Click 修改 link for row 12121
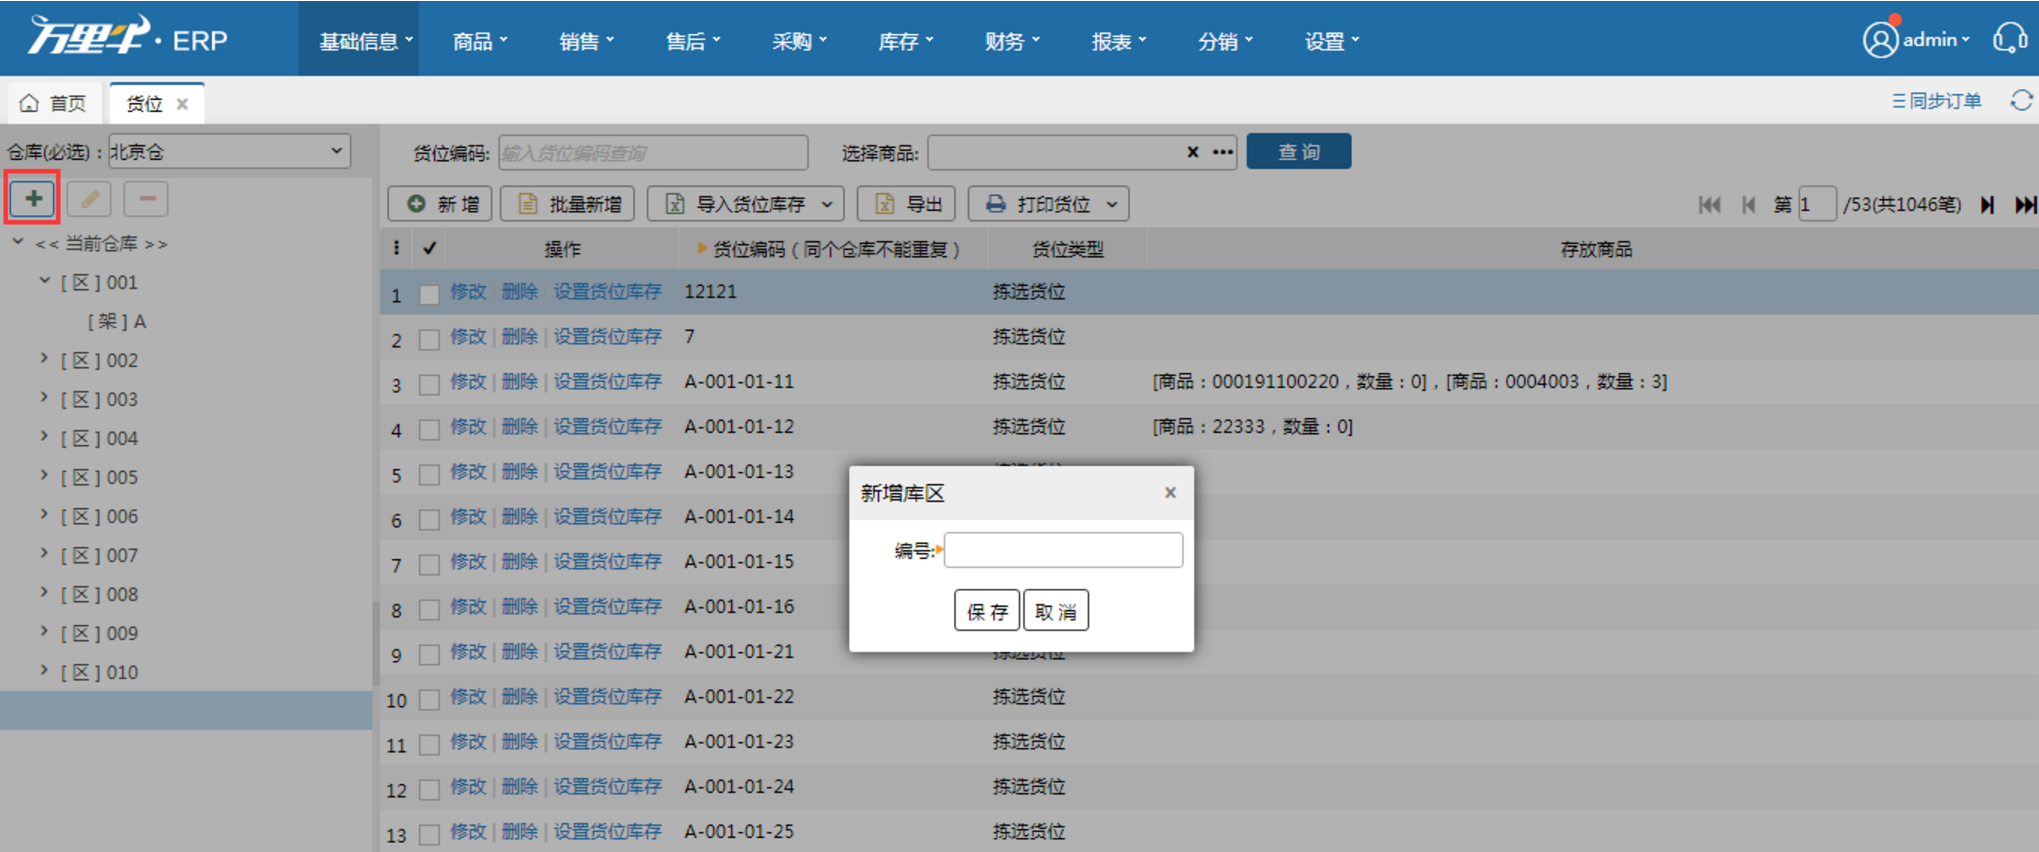2039x852 pixels. 468,291
